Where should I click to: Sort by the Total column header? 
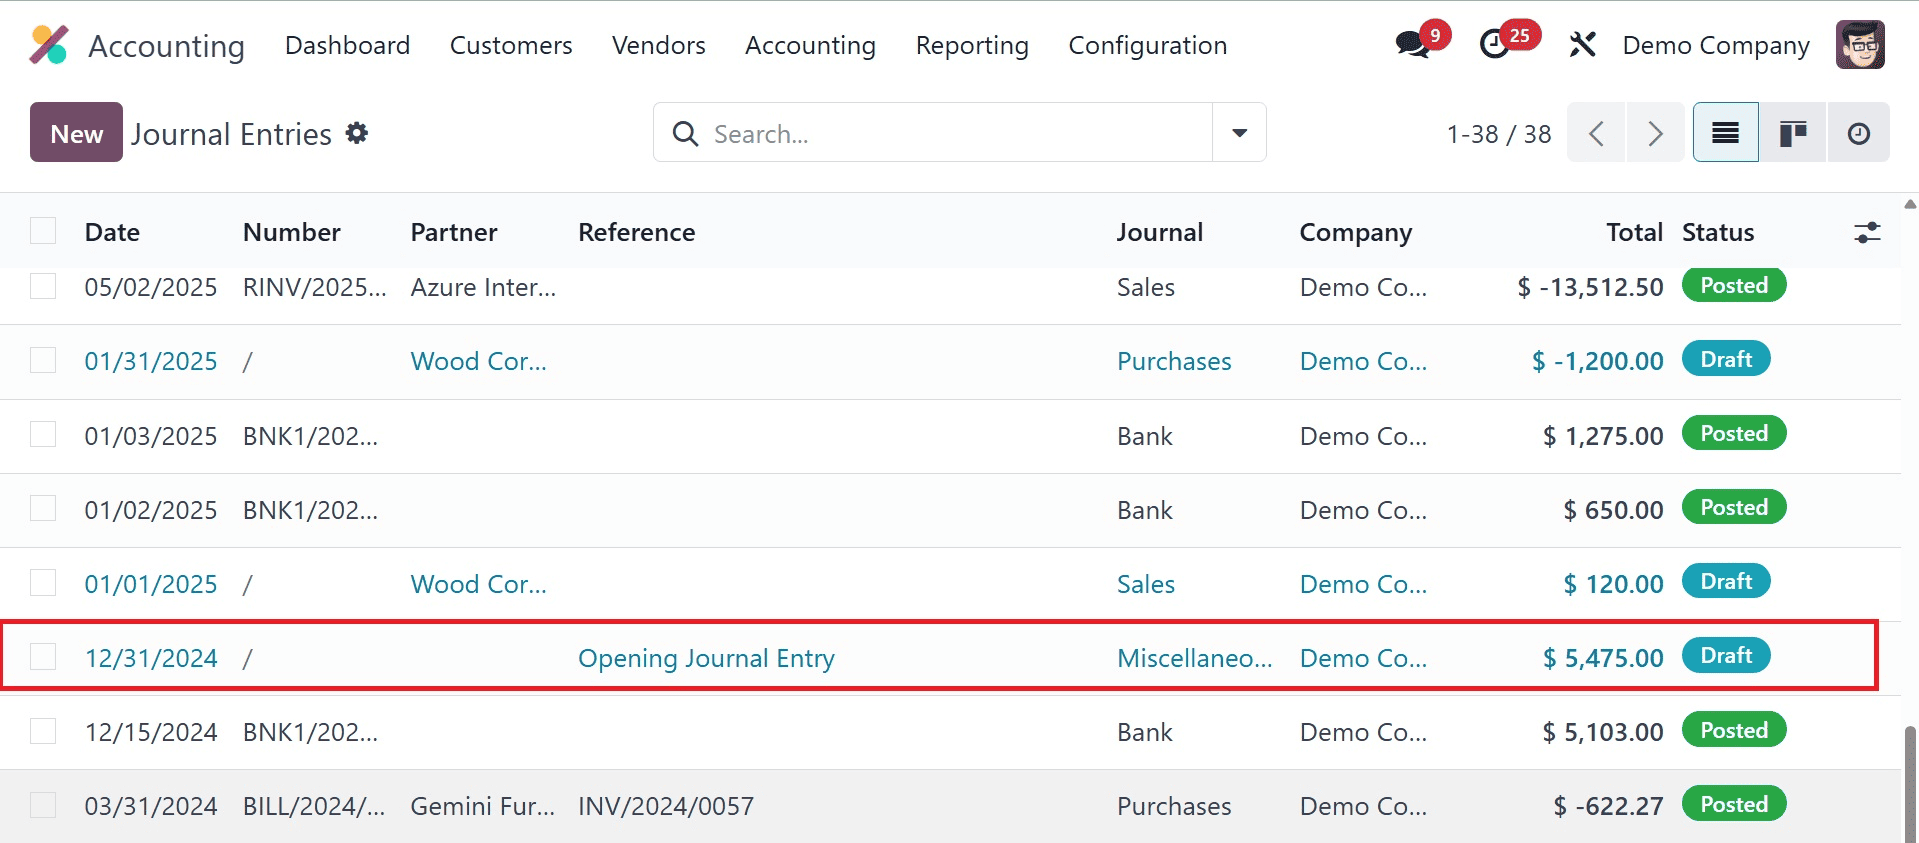1634,232
